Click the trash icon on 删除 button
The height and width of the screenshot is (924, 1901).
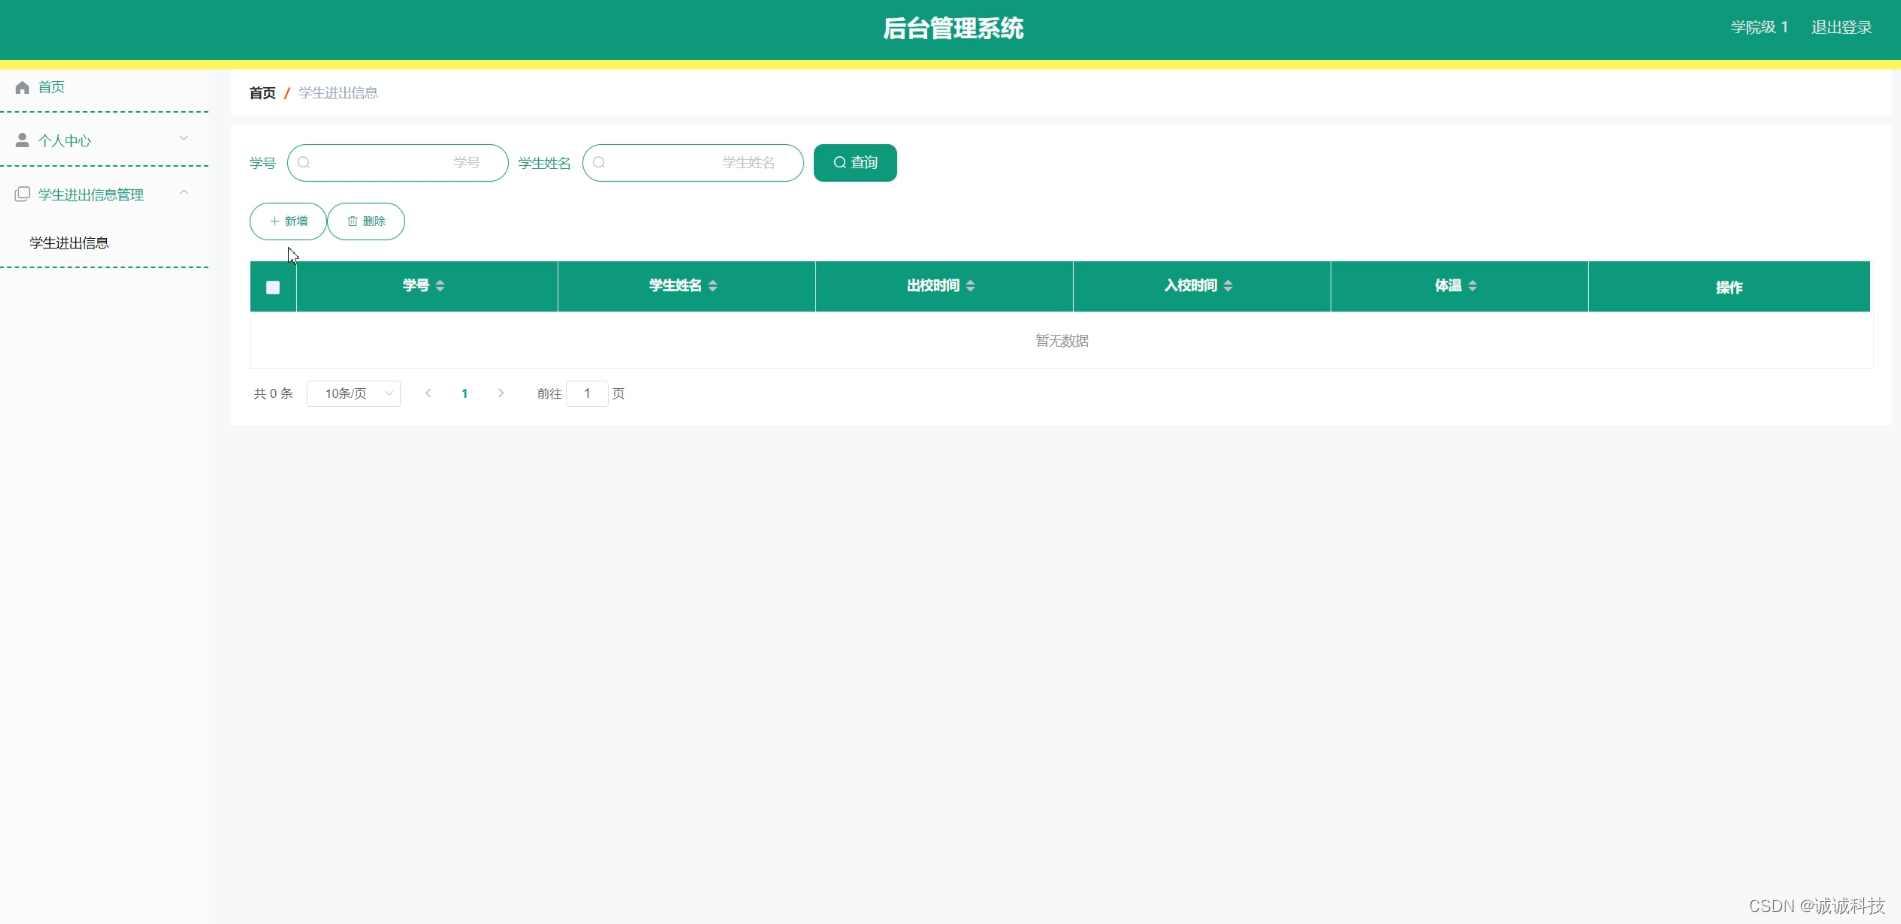pyautogui.click(x=351, y=221)
